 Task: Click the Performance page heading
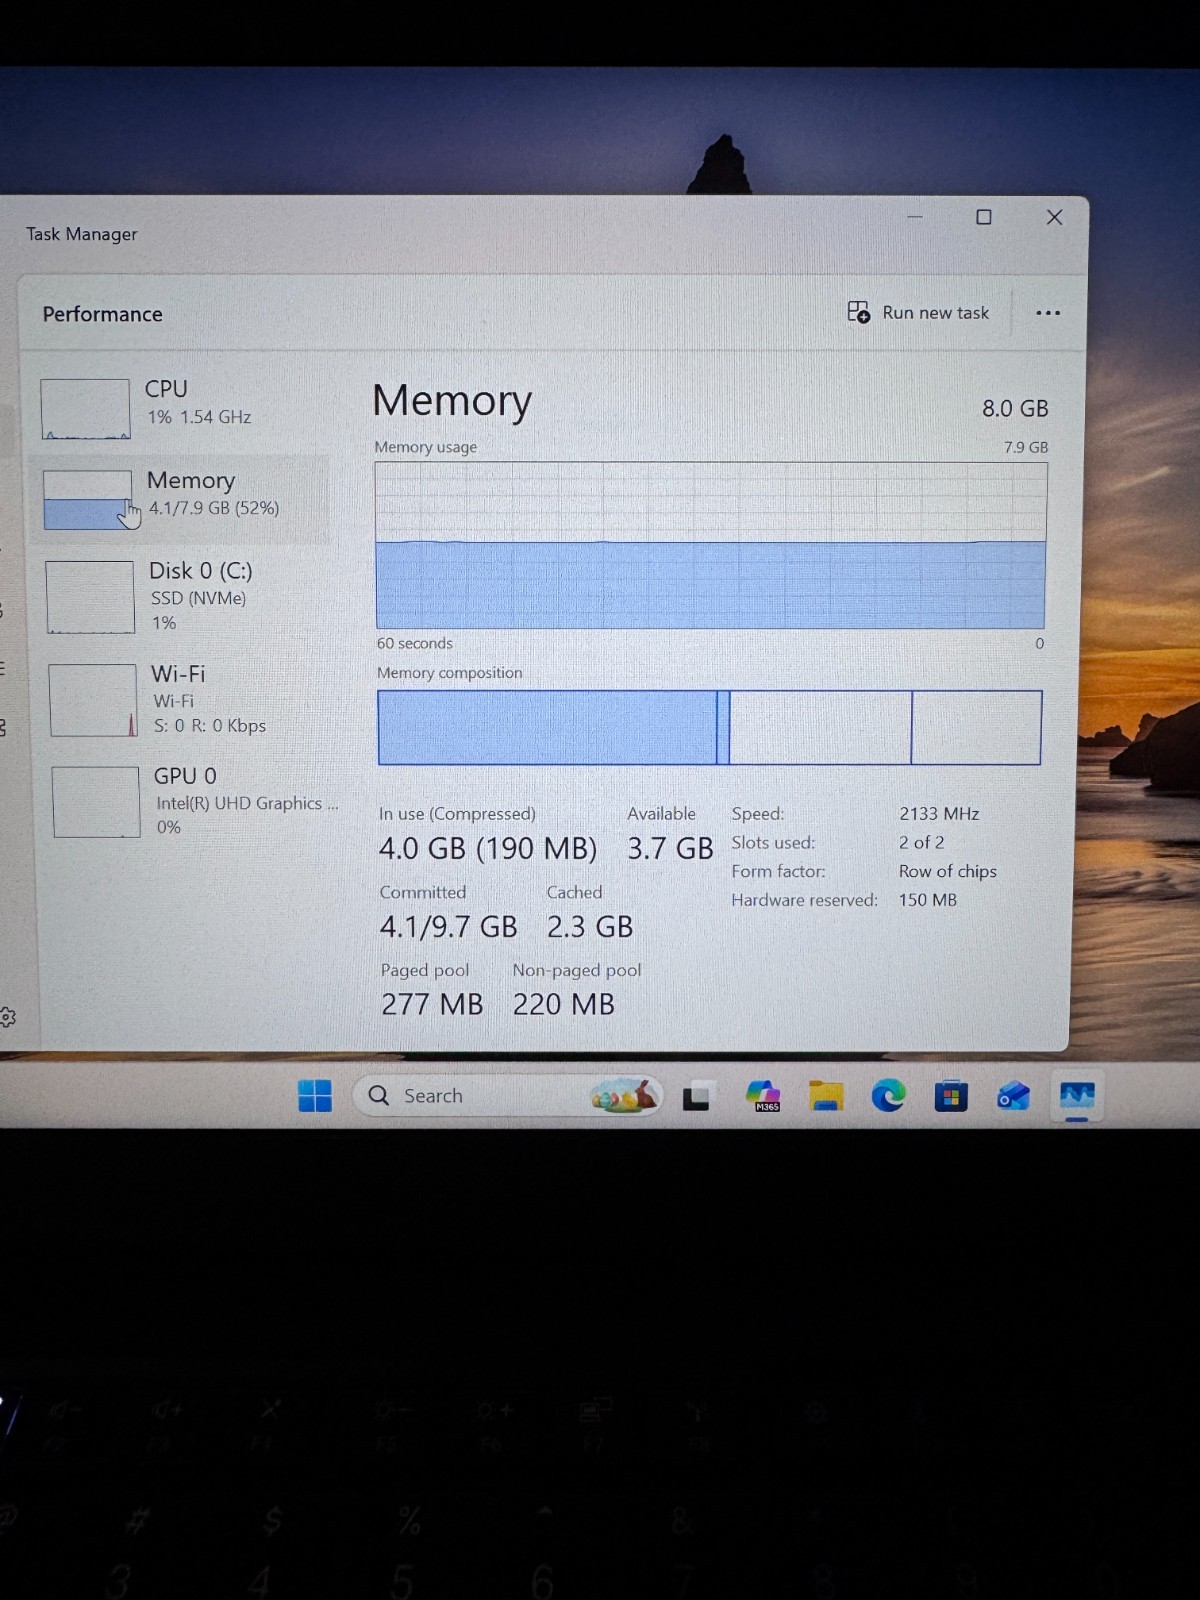[x=103, y=314]
